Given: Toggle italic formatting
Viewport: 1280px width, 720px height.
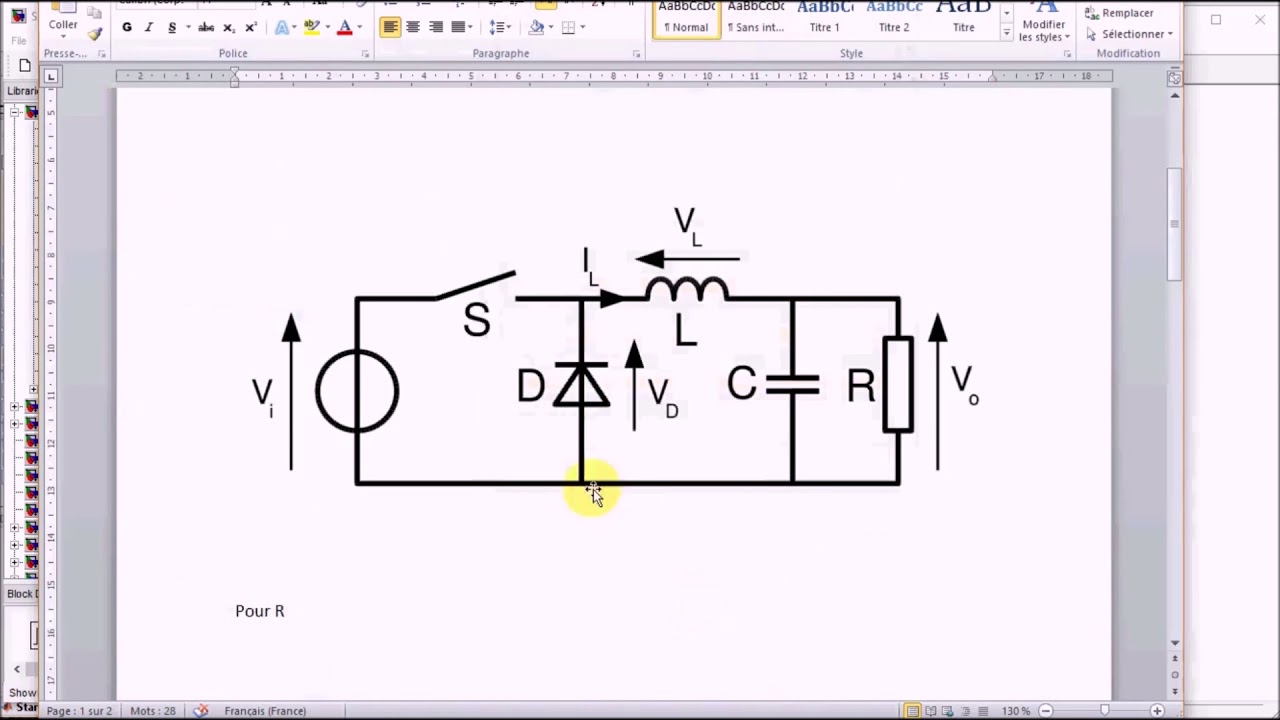Looking at the screenshot, I should point(149,27).
